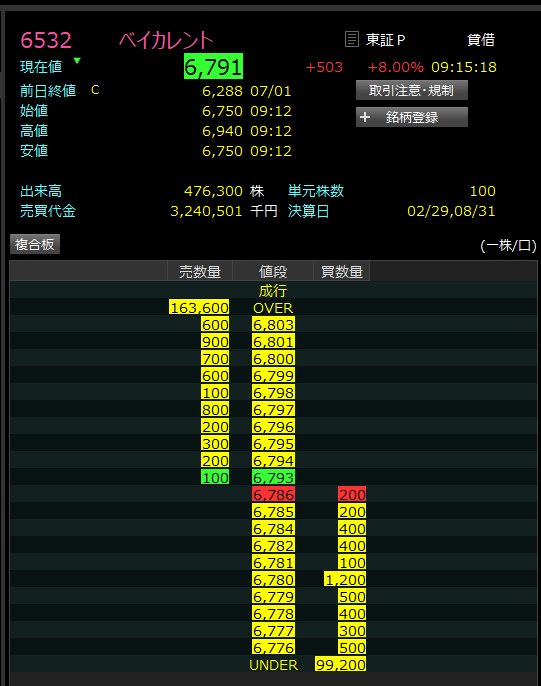Viewport: 541px width, 686px height.
Task: Switch to the 複合板 board tab
Action: coord(35,244)
